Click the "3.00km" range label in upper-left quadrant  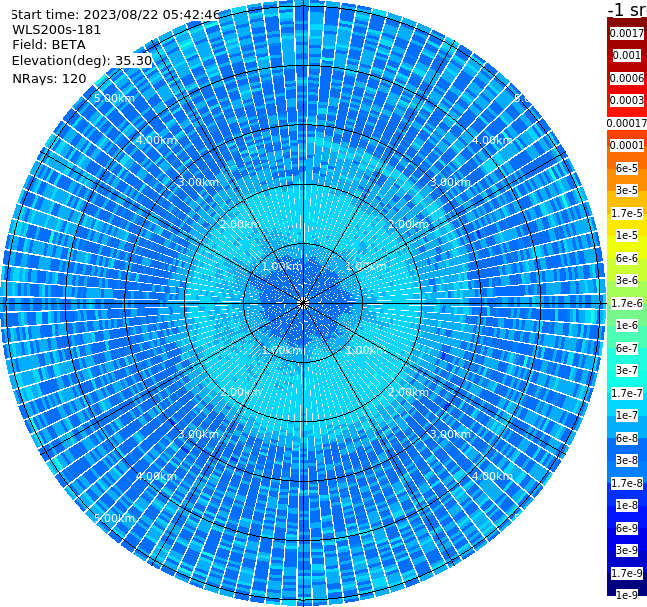(198, 182)
